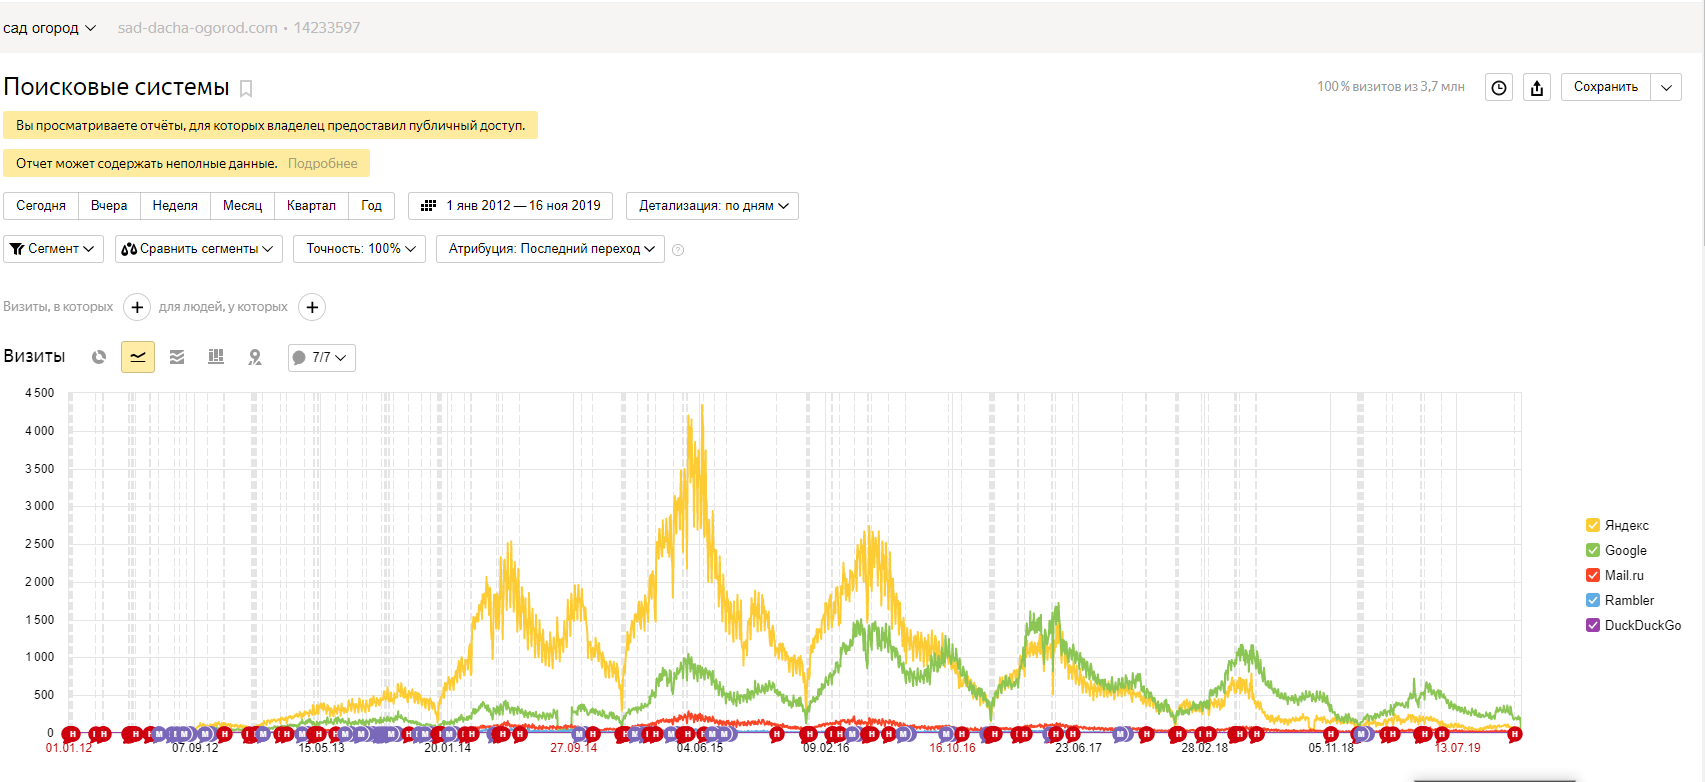Screen dimensions: 1705x782
Task: Click the Сохранить button
Action: click(x=1605, y=87)
